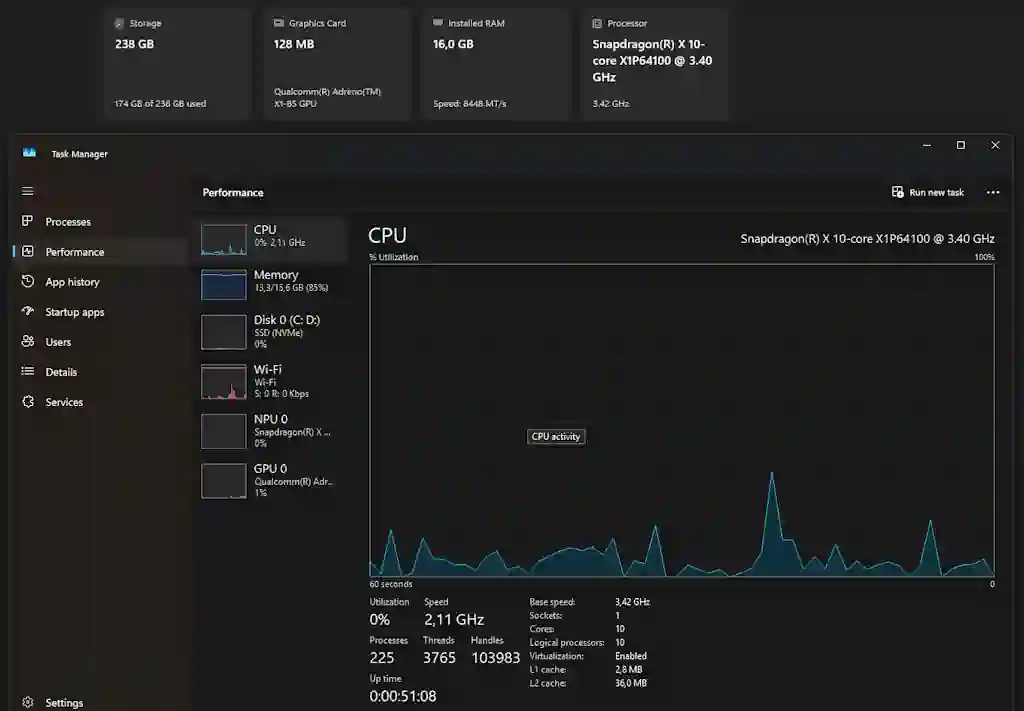Click the Storage info card

pyautogui.click(x=176, y=63)
